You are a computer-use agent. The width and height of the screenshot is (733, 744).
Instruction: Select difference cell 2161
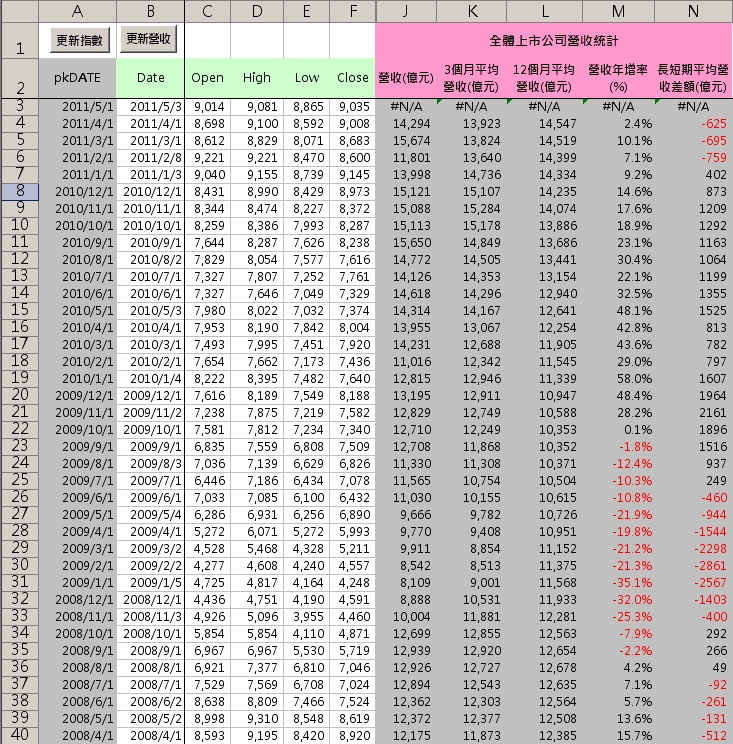[694, 413]
